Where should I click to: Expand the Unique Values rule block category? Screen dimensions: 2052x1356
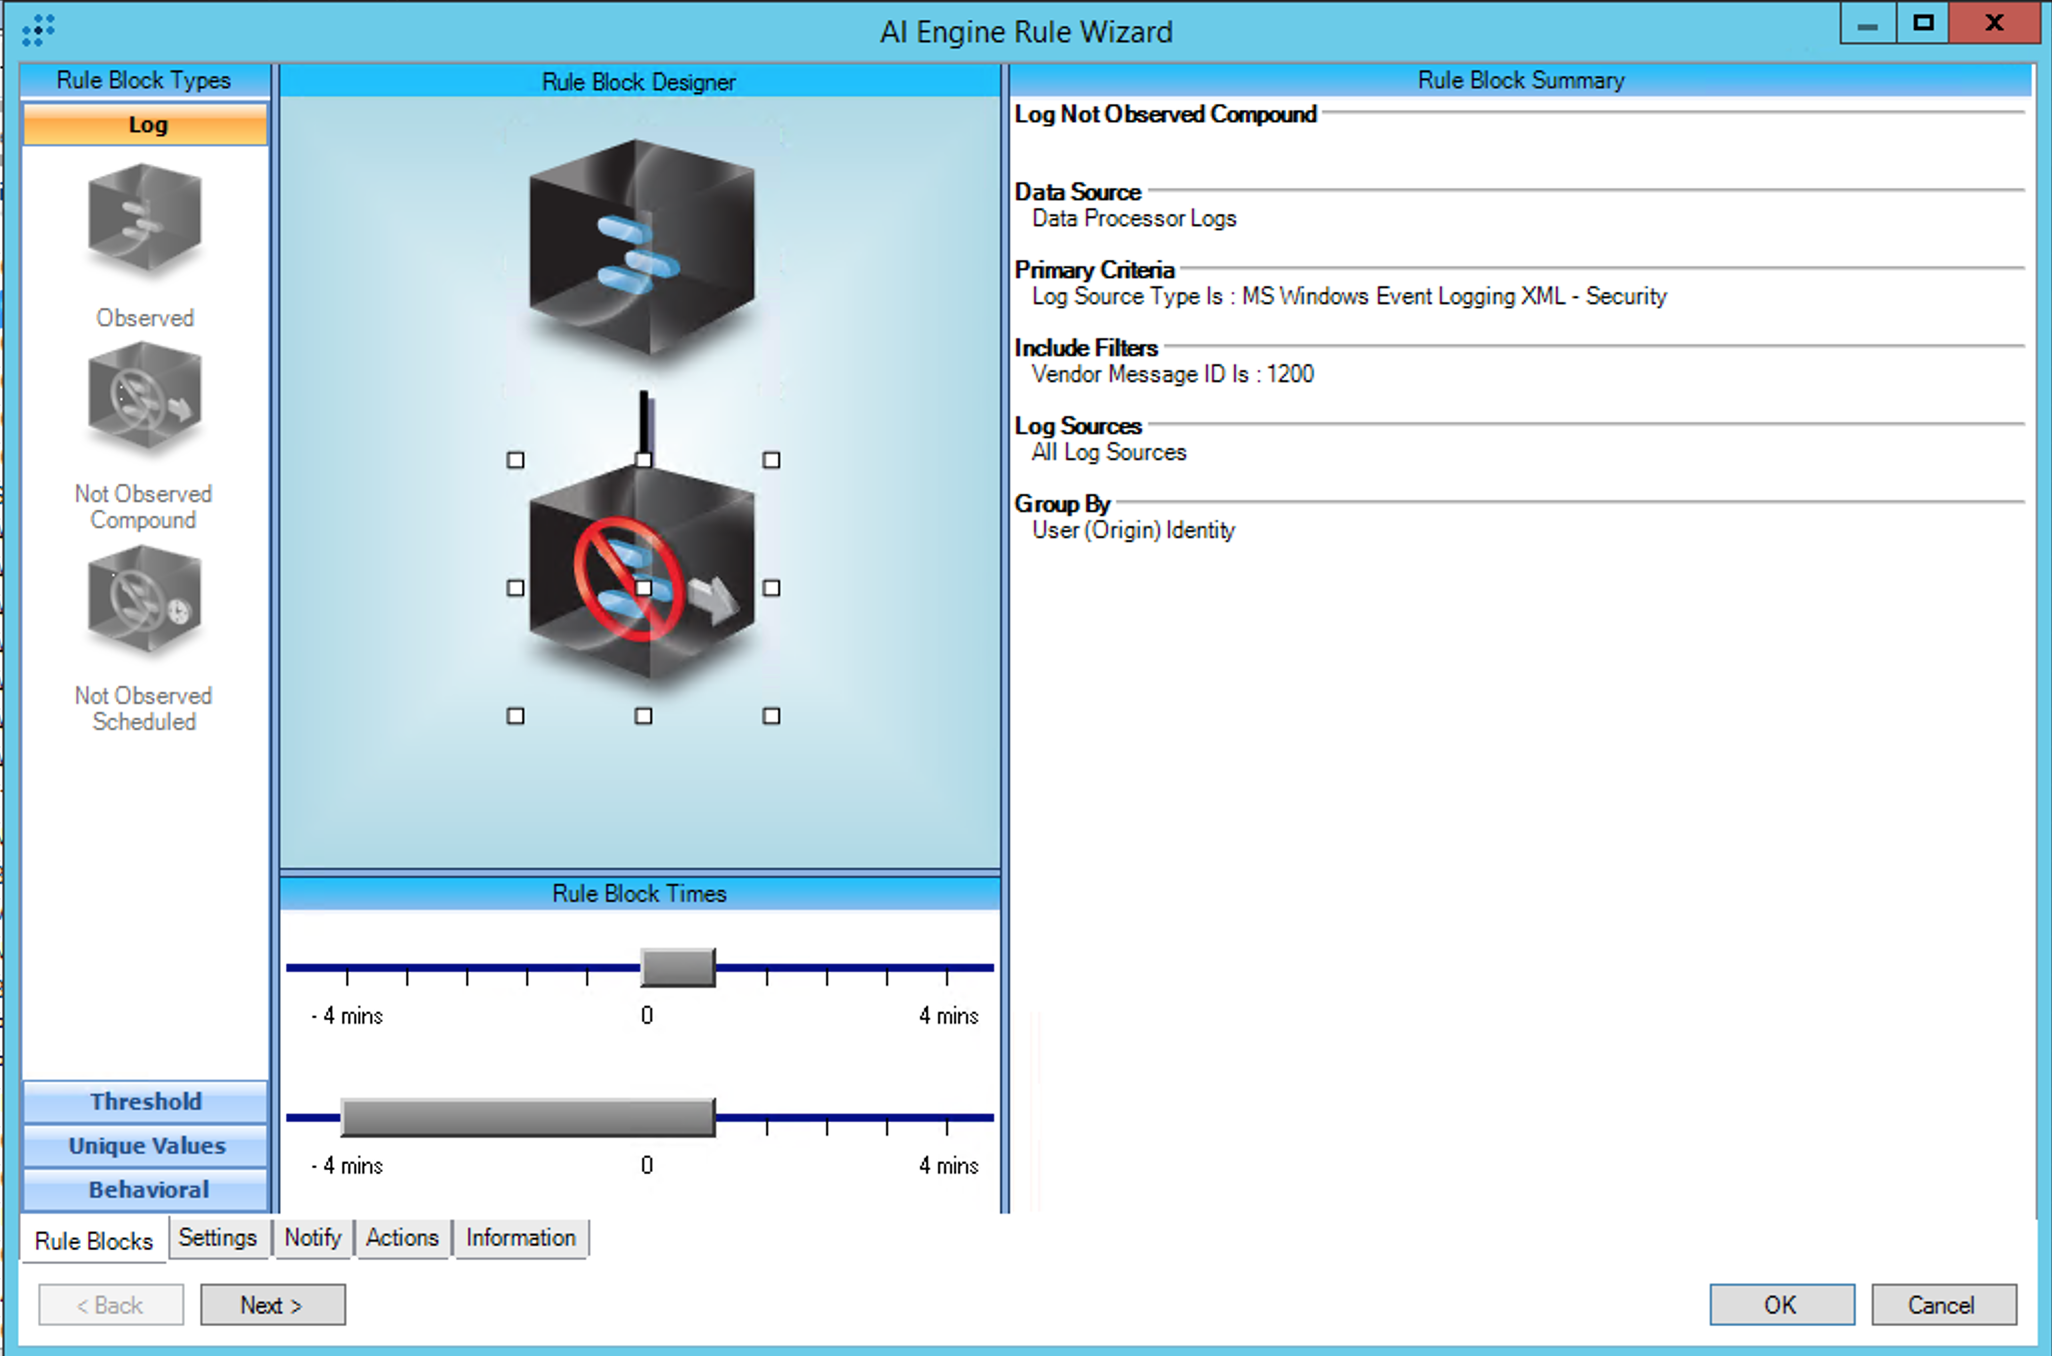tap(146, 1146)
